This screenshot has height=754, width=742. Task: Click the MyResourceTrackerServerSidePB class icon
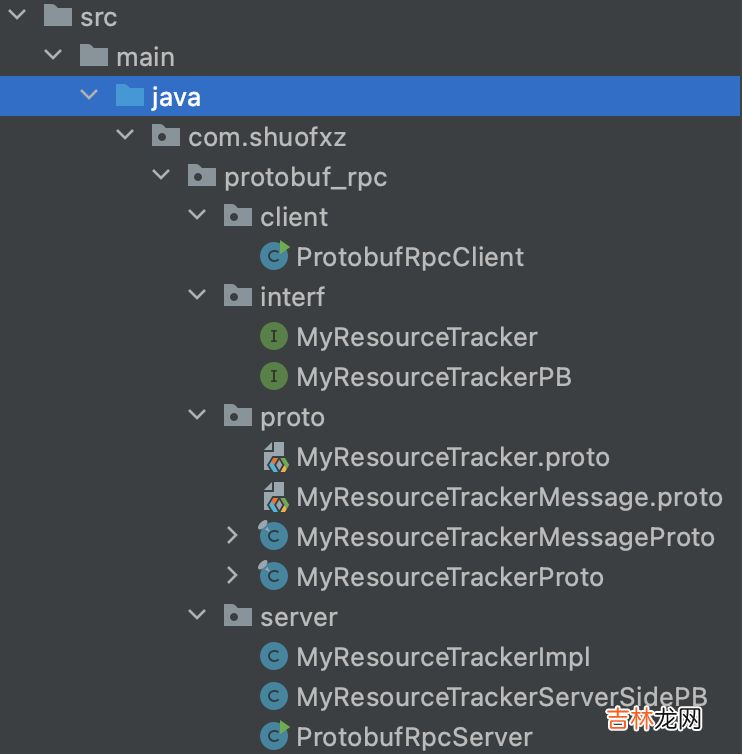click(x=274, y=697)
